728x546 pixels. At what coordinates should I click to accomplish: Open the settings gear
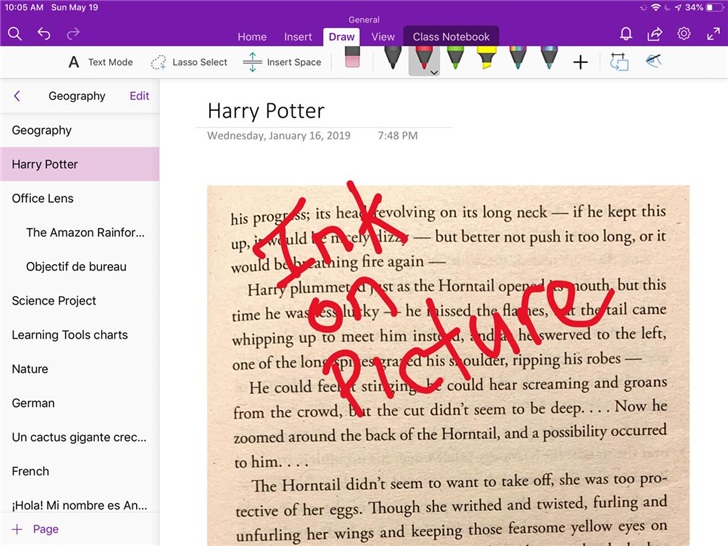[684, 34]
